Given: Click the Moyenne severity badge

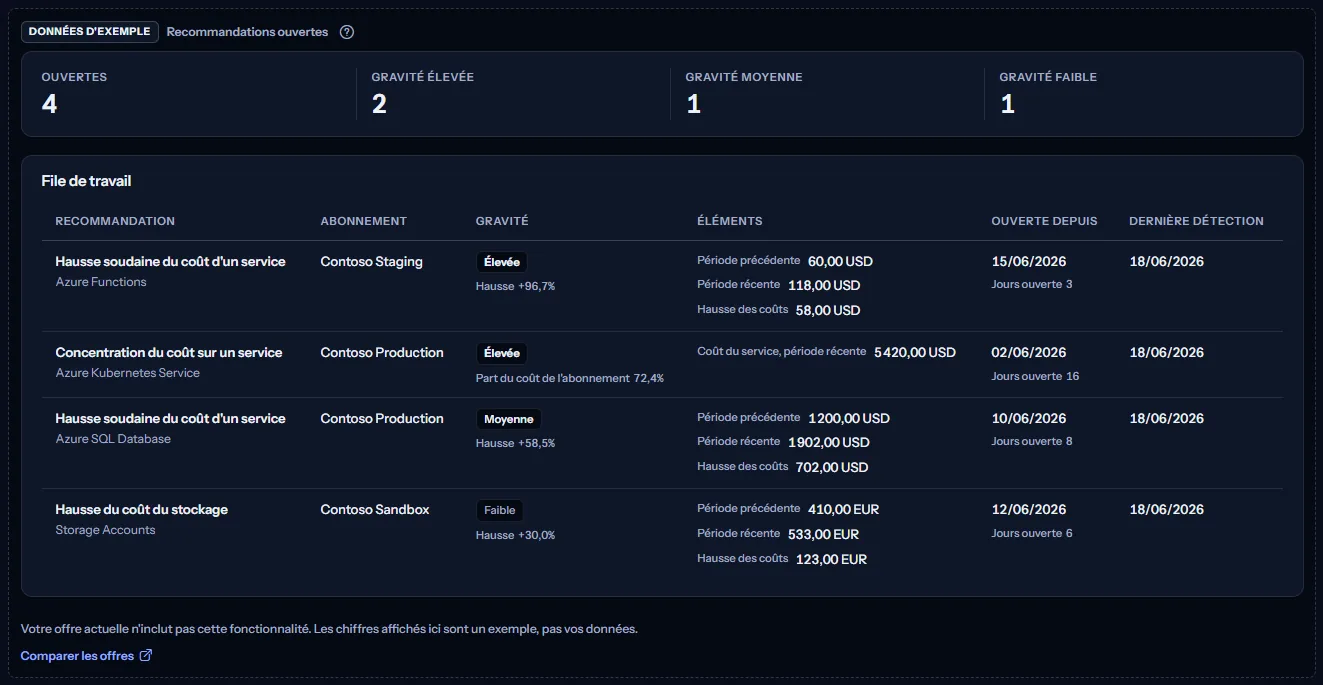Looking at the screenshot, I should (x=508, y=419).
